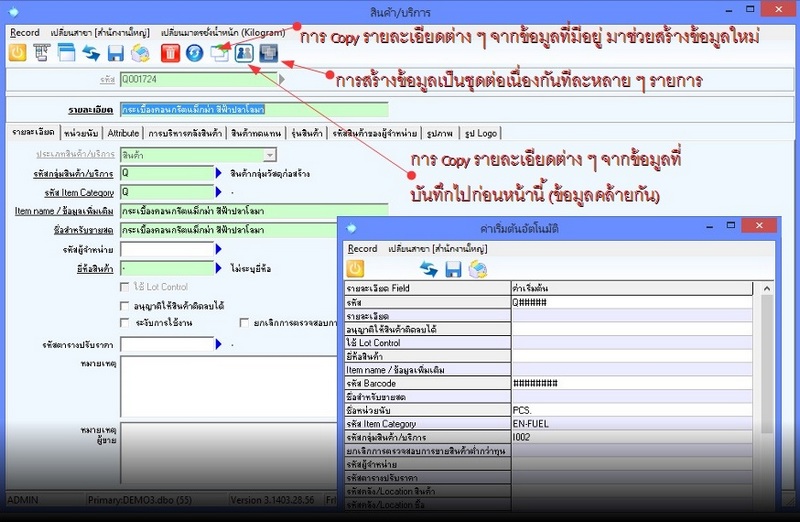Toggle the ระงับการใช้งาน checkbox

[124, 323]
